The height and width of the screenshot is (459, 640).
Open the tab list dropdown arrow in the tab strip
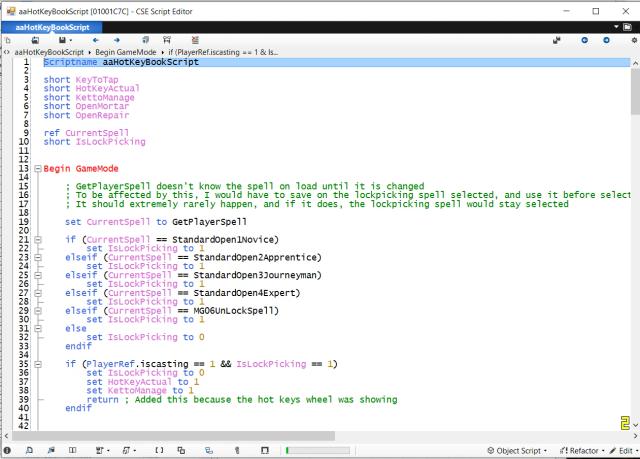pos(616,27)
